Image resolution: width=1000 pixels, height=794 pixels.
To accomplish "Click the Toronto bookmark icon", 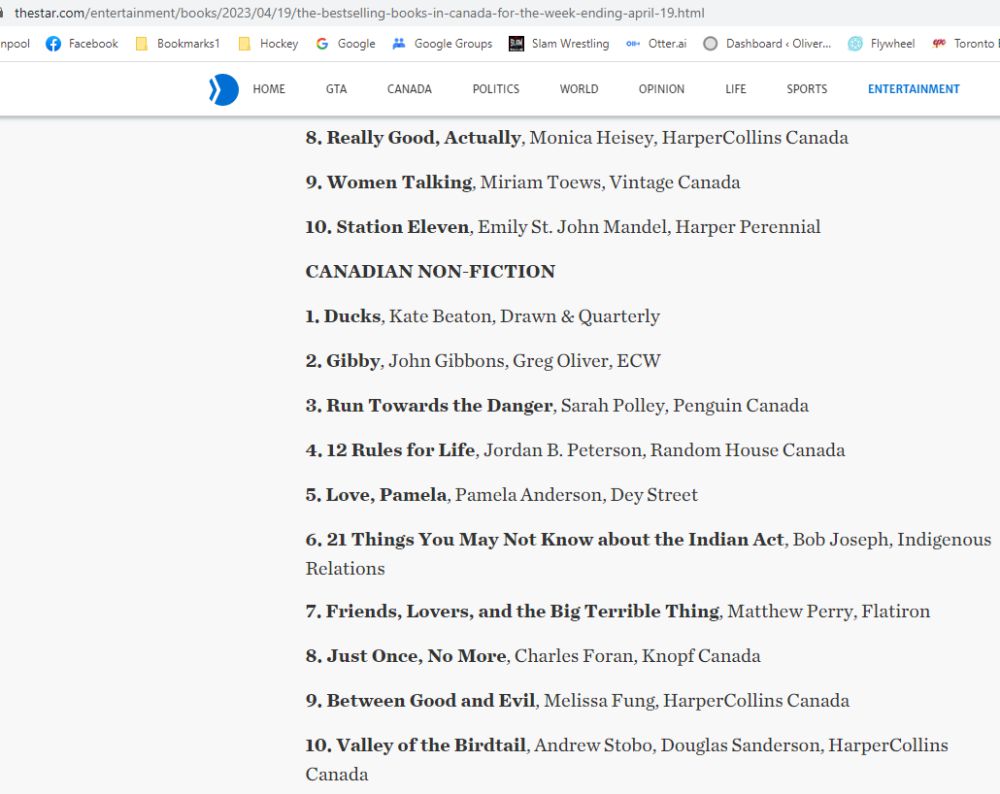I will [x=939, y=43].
